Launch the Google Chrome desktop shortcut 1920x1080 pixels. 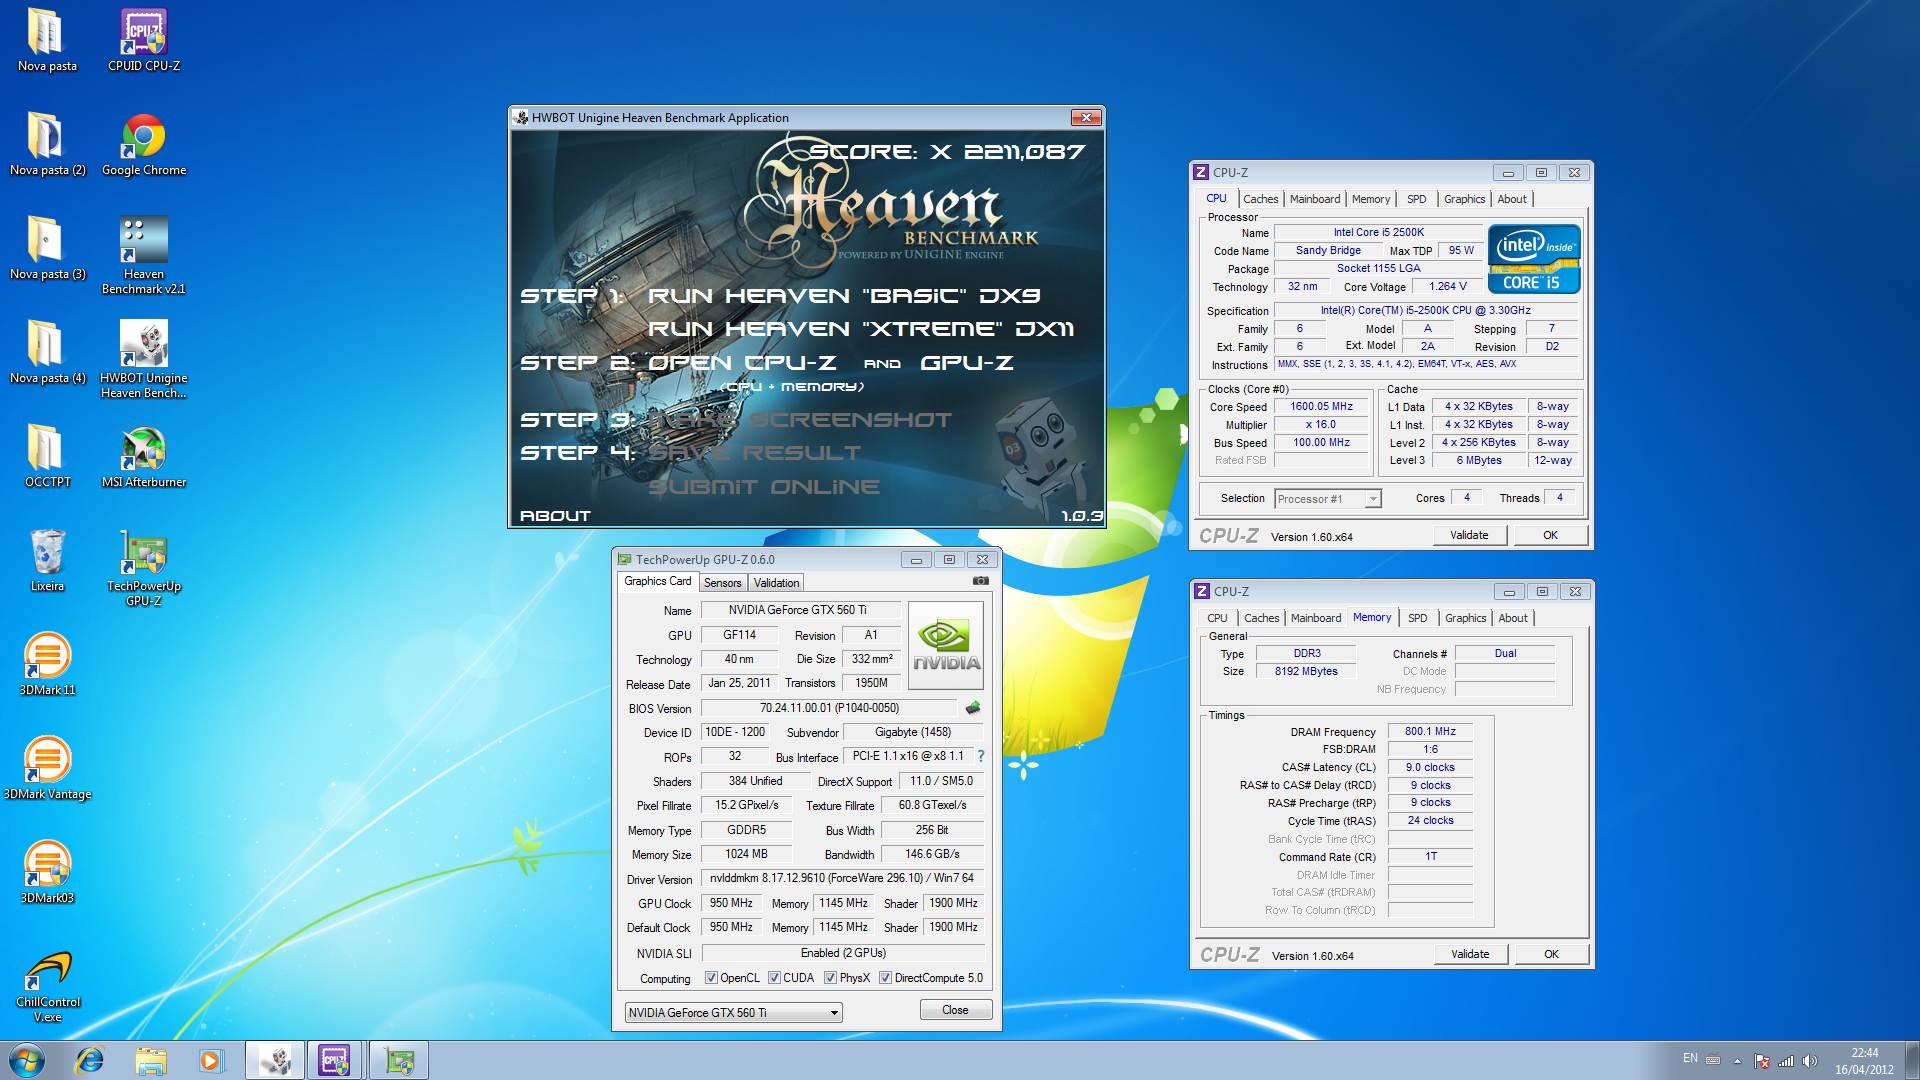point(143,144)
